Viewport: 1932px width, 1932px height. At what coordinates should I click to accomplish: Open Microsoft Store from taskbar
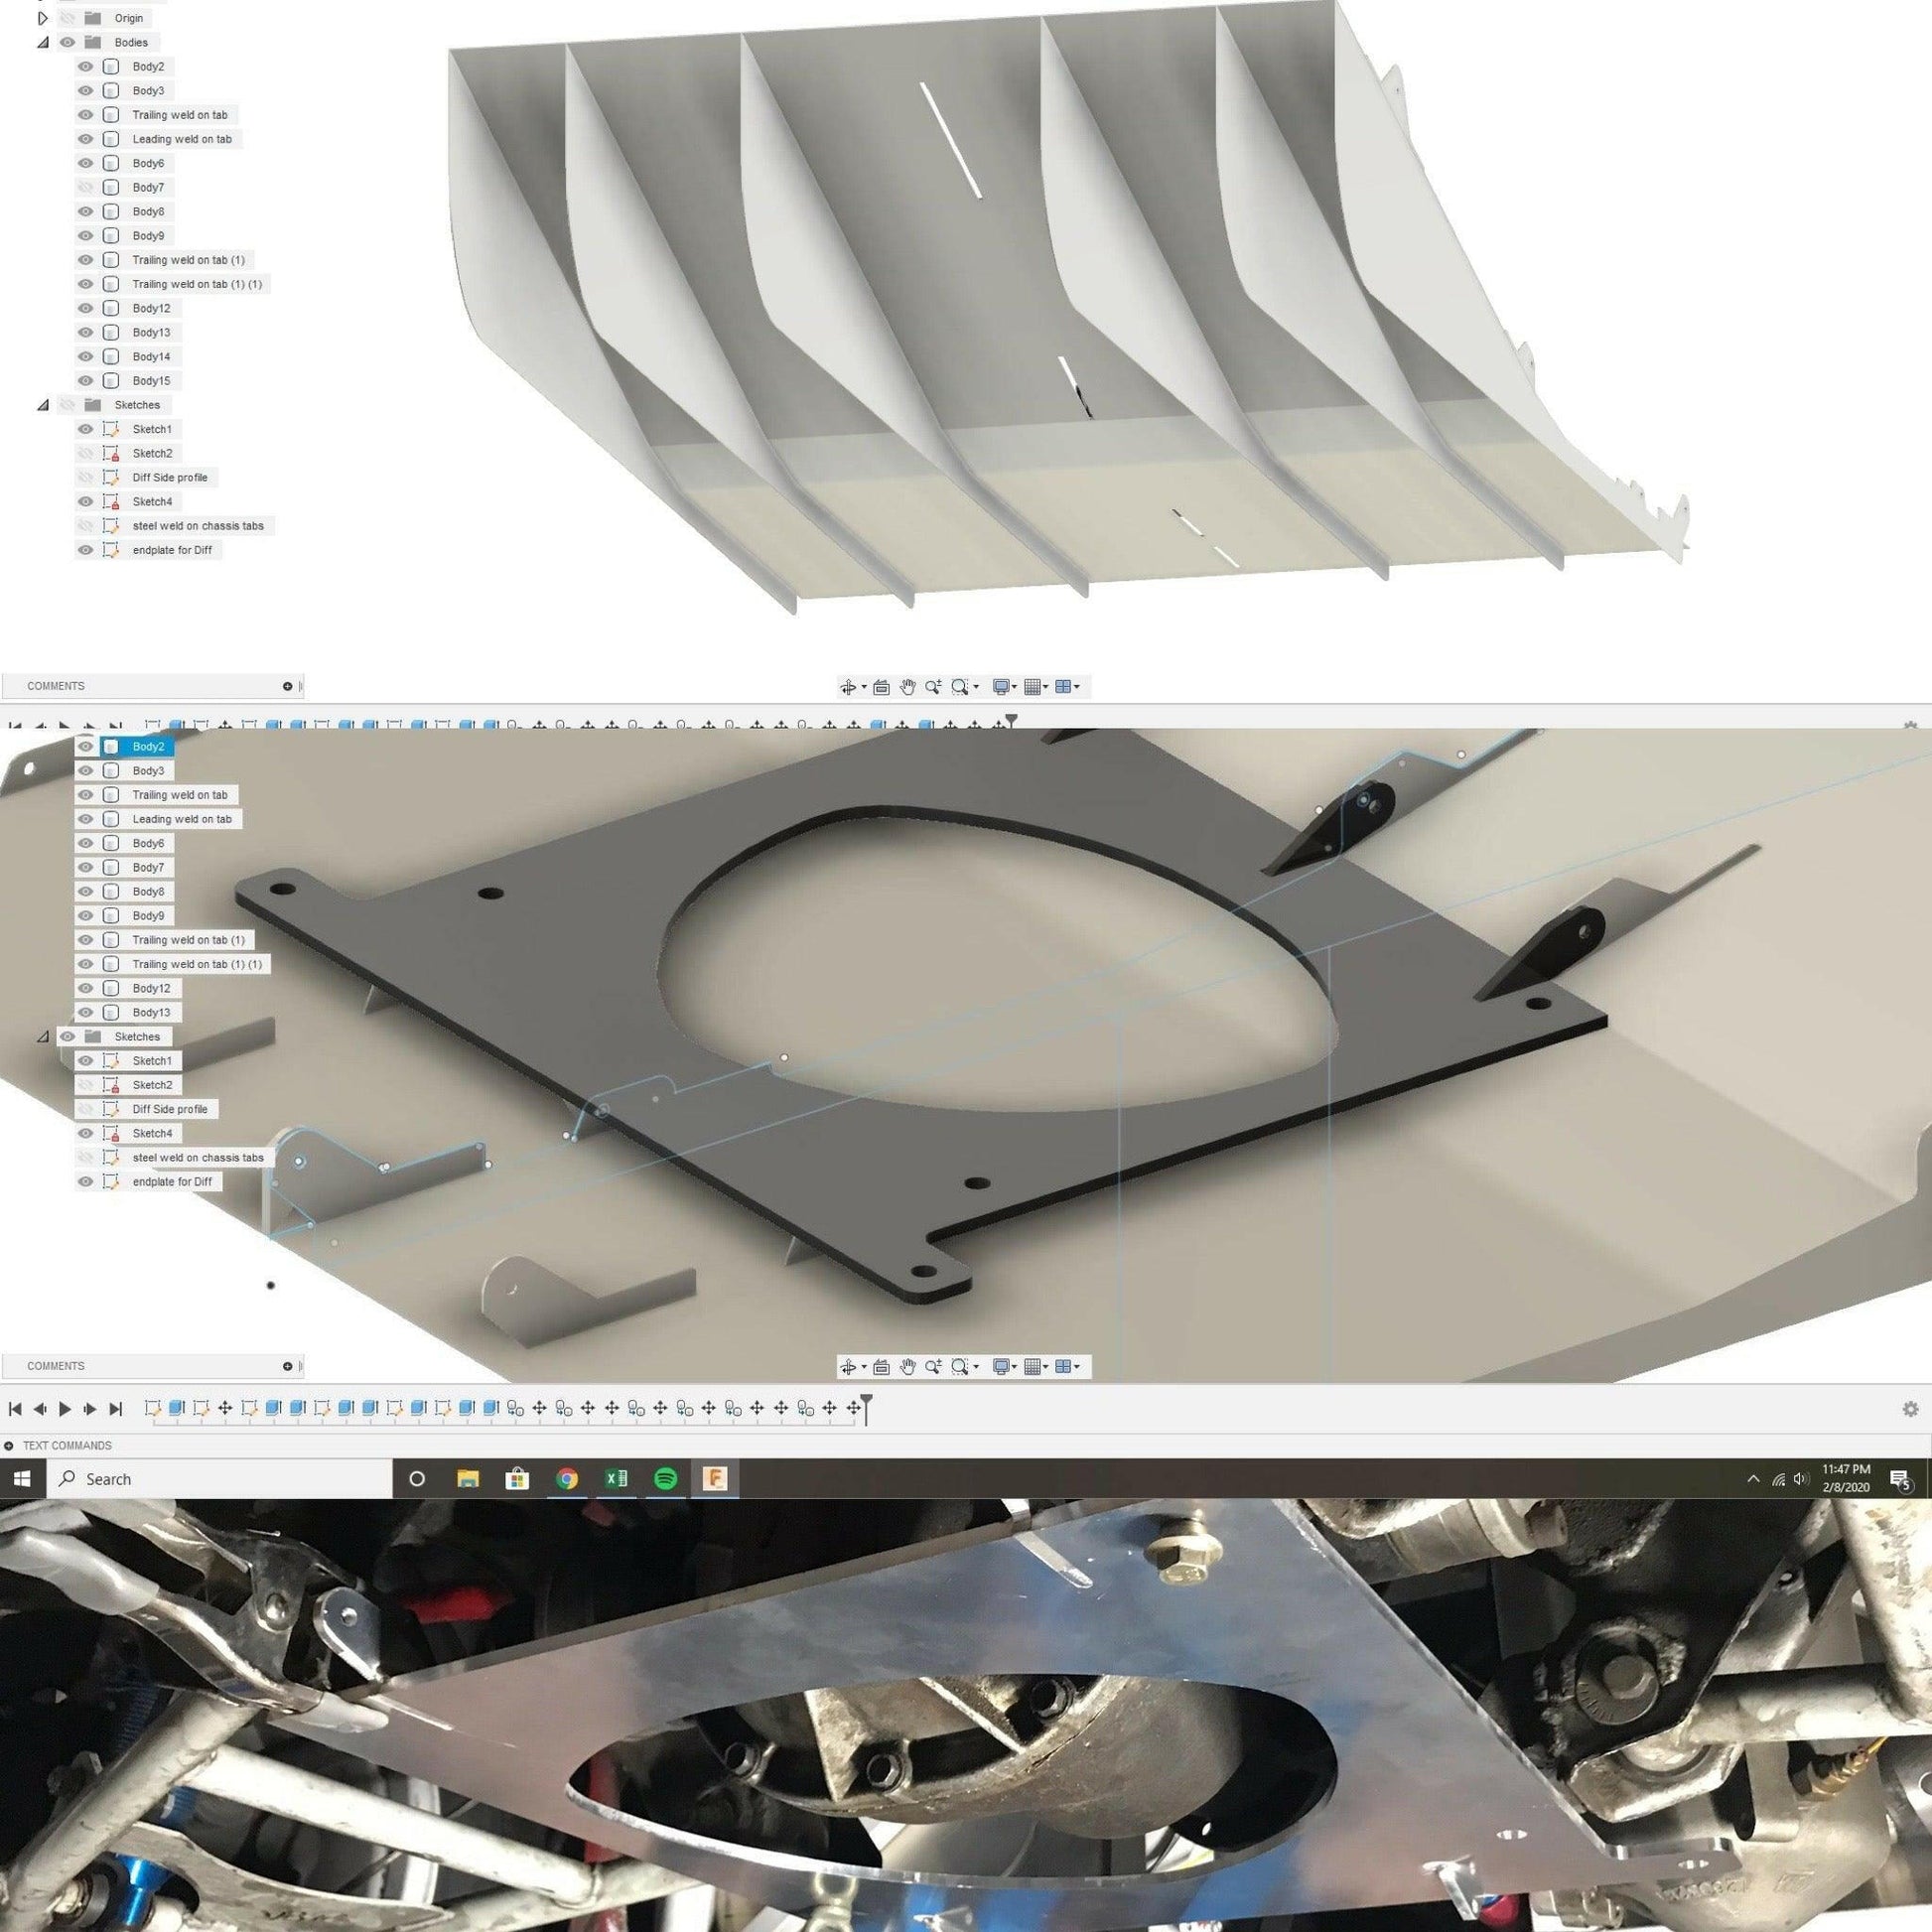[x=517, y=1479]
